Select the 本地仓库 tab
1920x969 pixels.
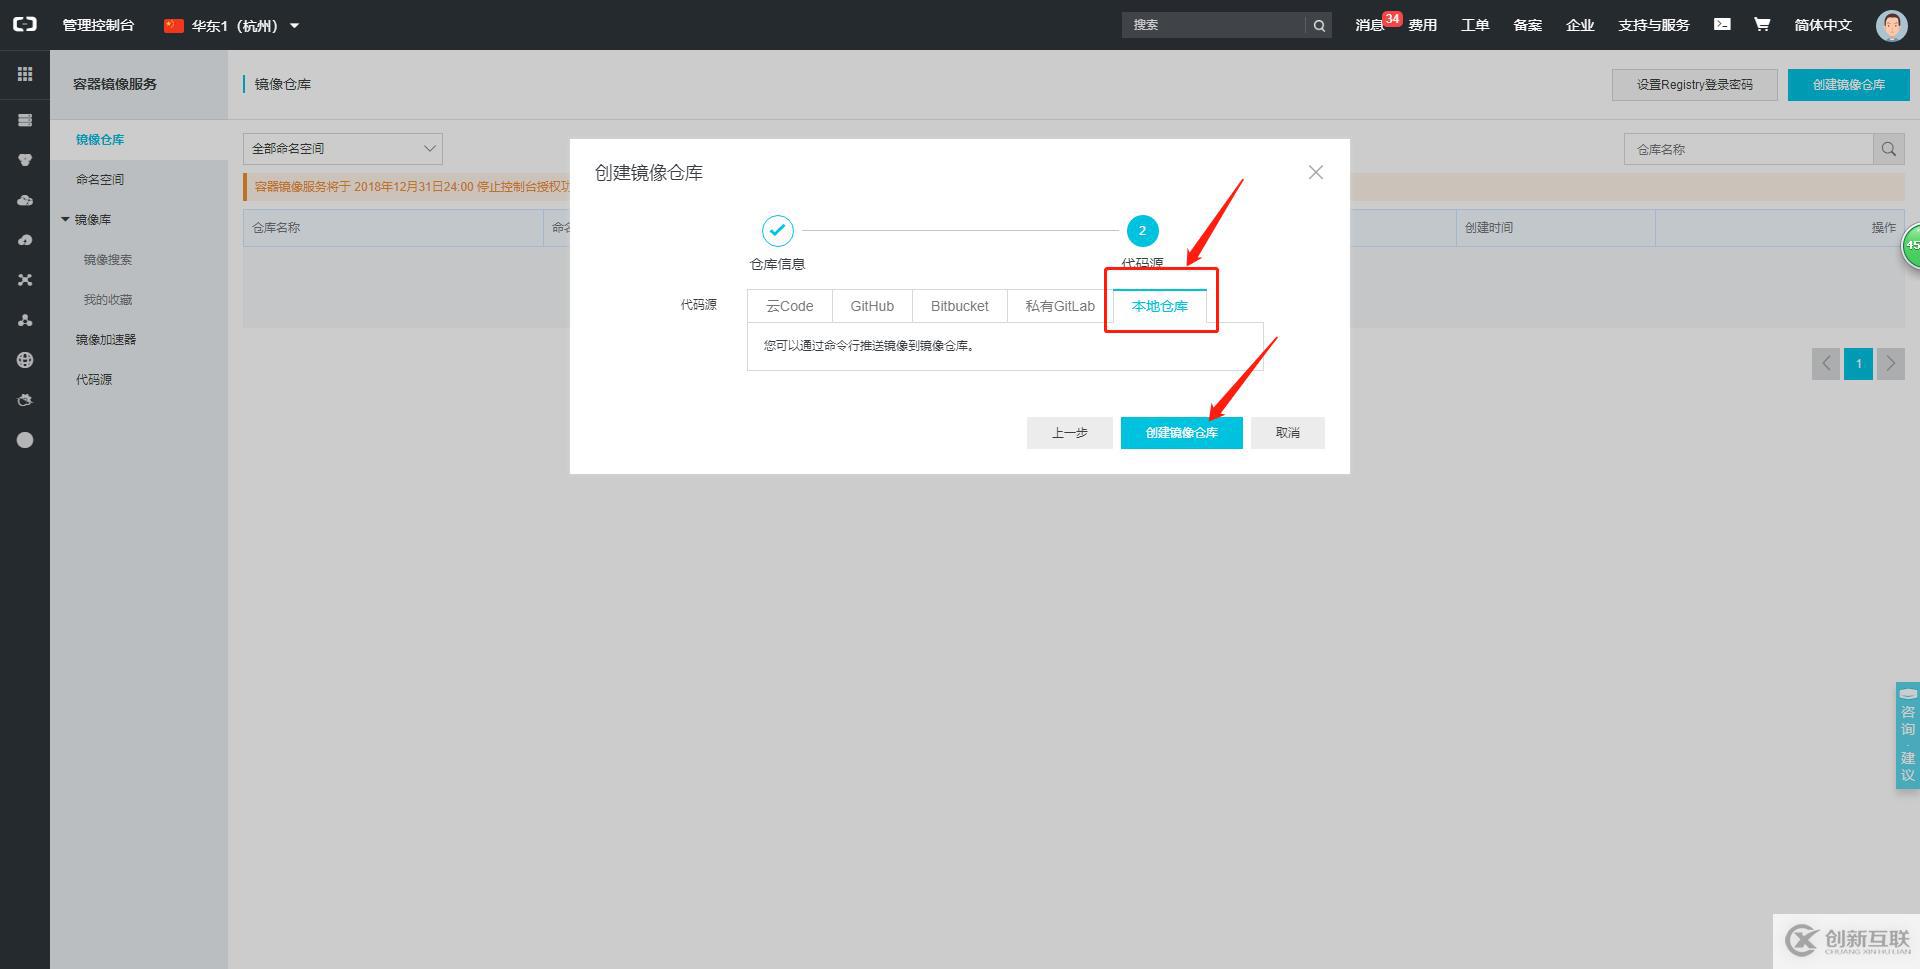(x=1160, y=306)
